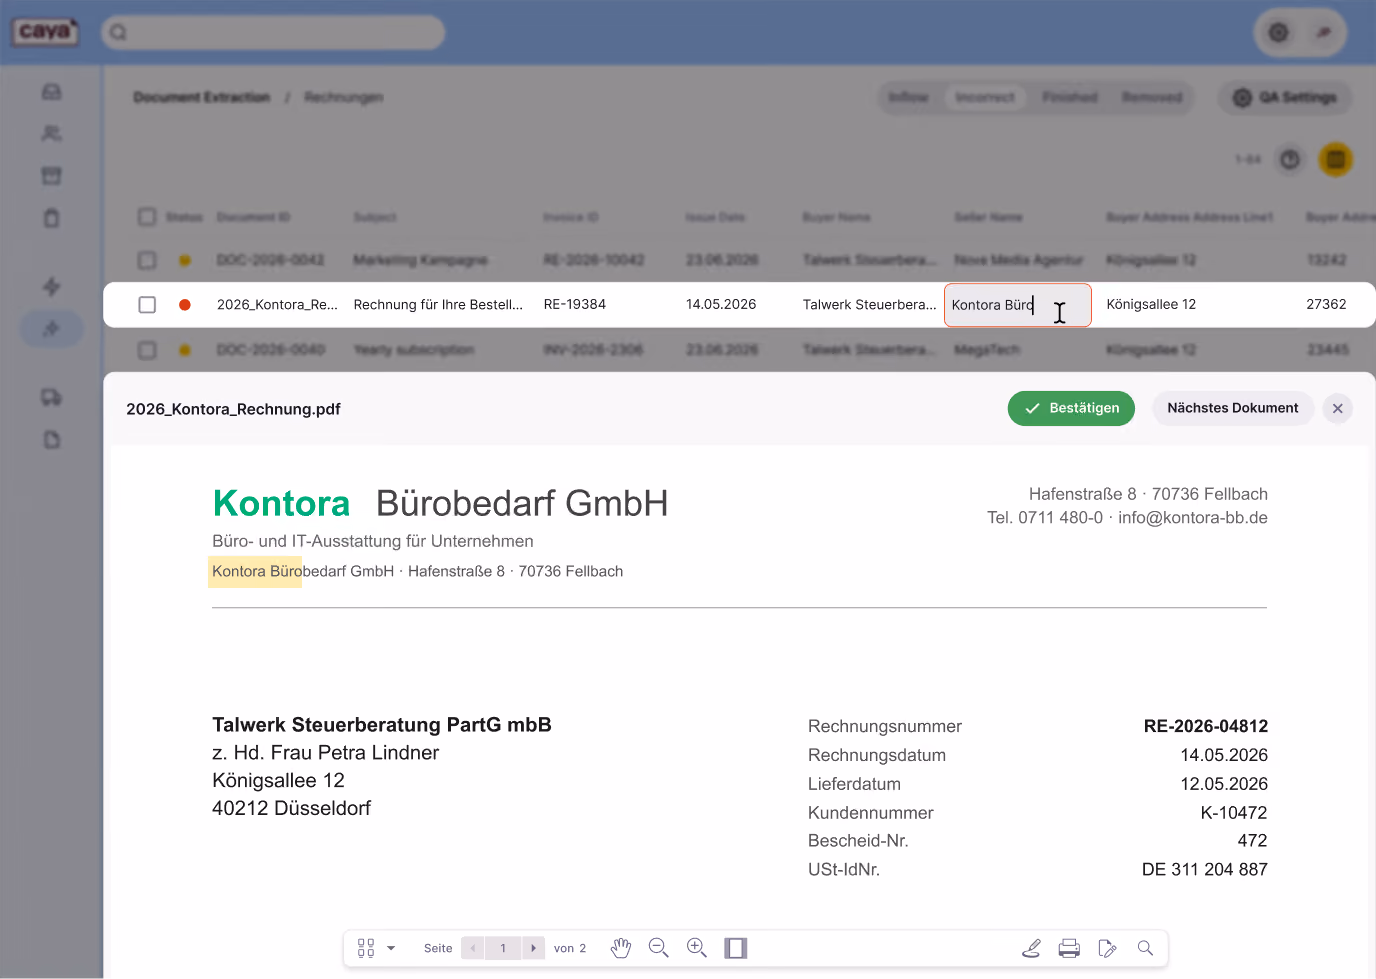Tick the checkbox for DOC-2026-0042 row

click(147, 260)
